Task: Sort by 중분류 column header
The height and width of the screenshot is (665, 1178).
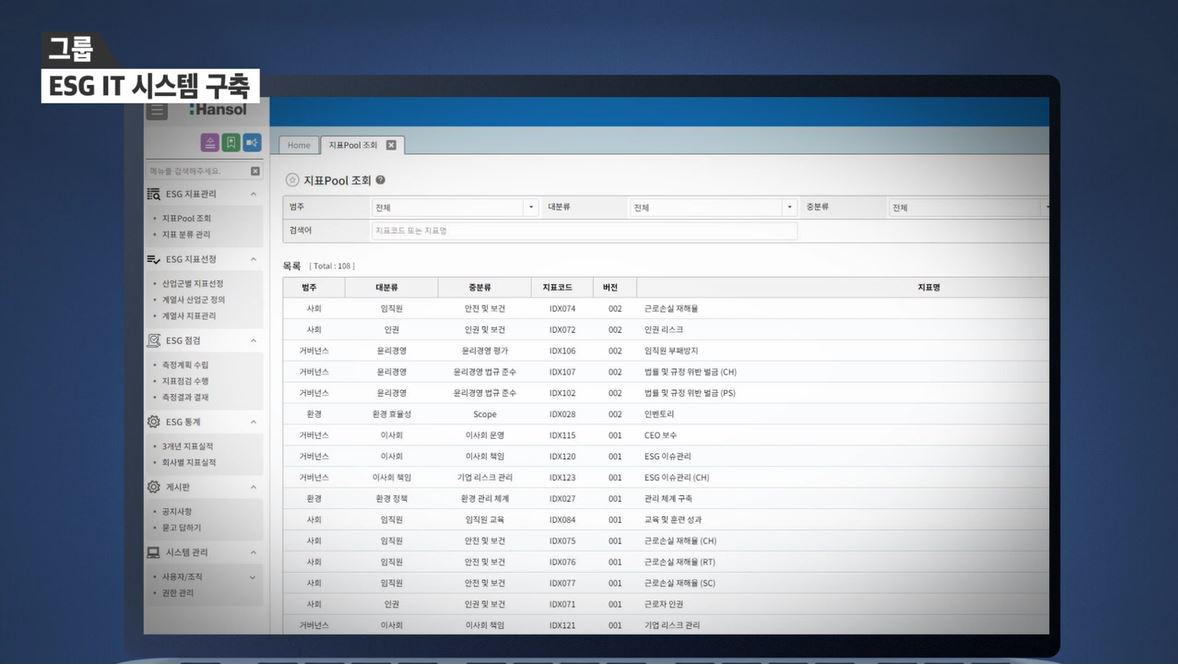Action: [485, 287]
